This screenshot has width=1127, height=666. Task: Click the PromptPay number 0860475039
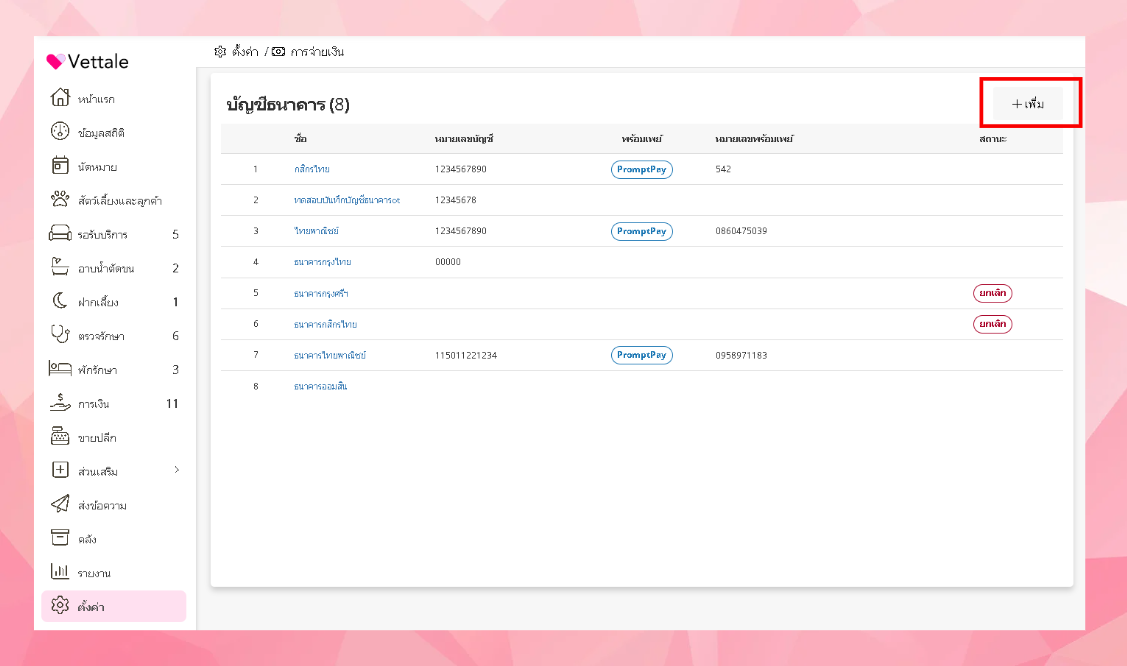[741, 231]
